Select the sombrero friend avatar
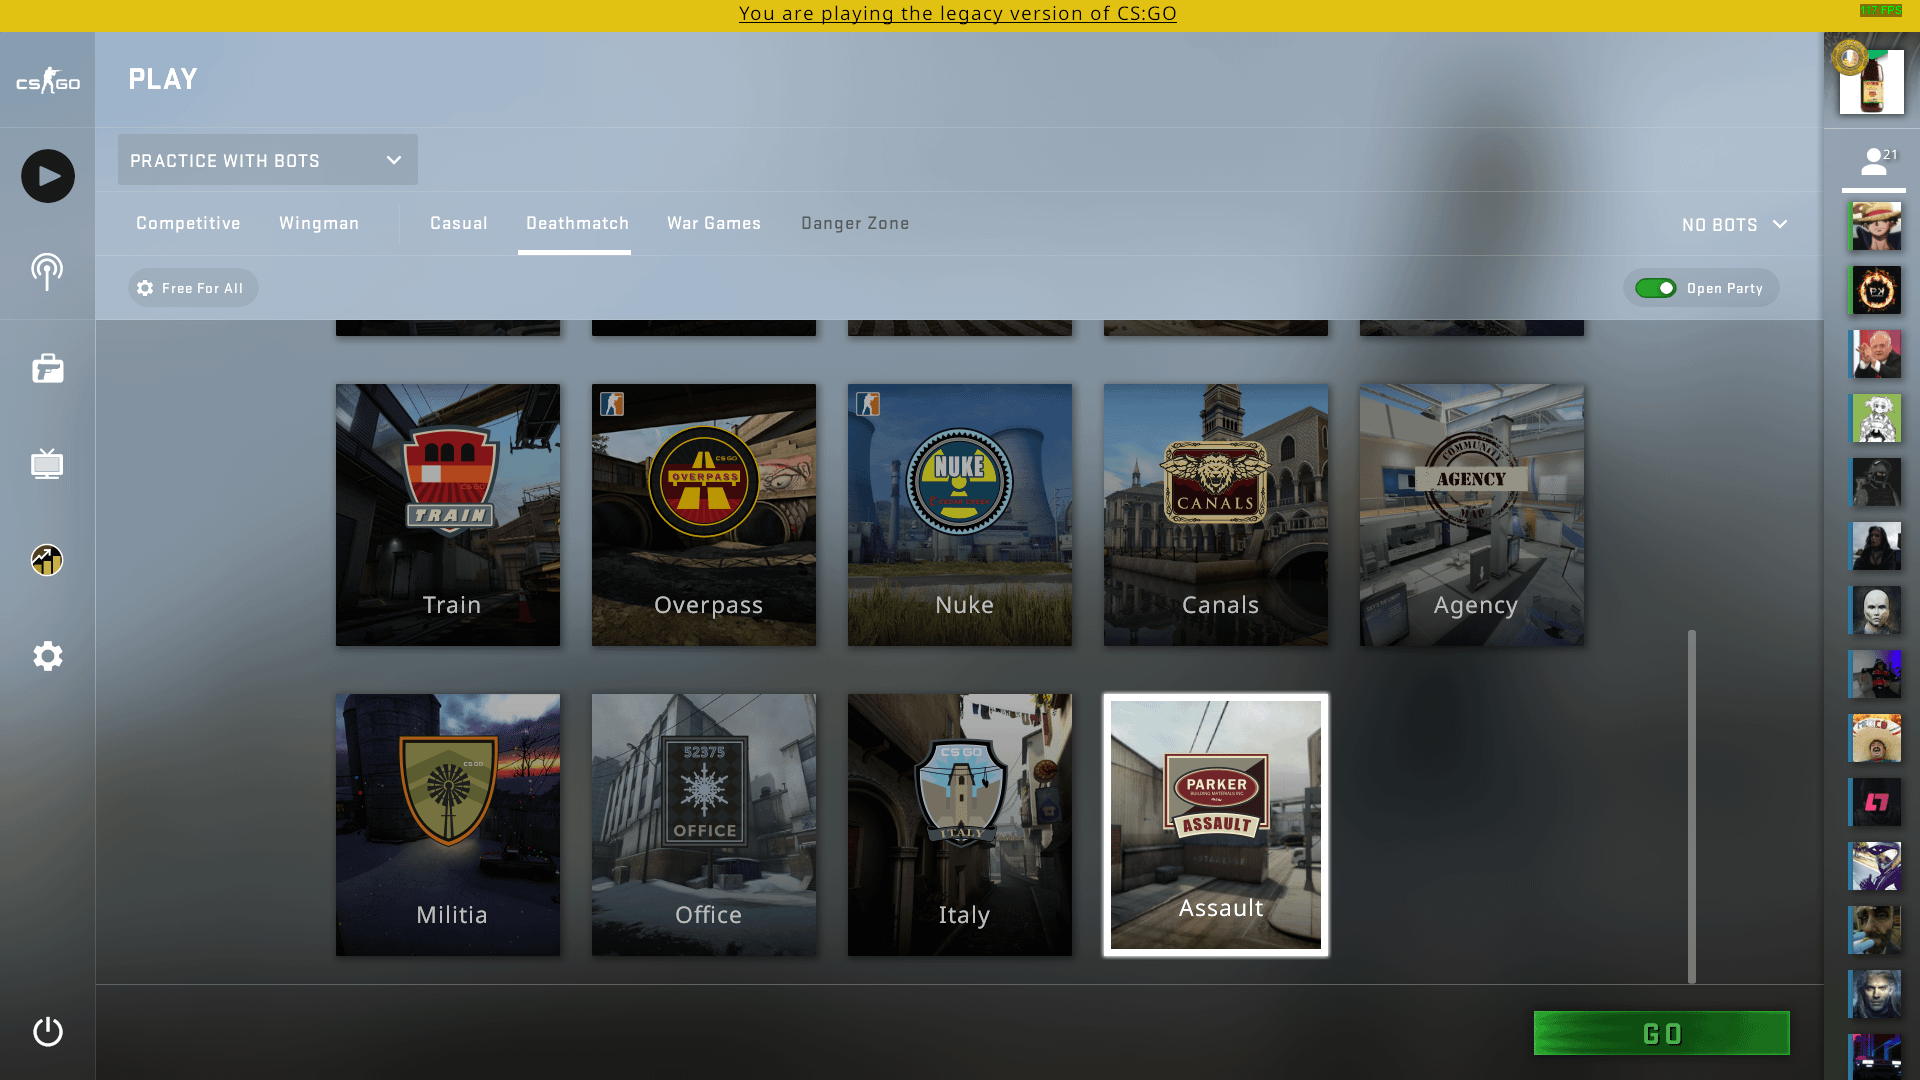1920x1080 pixels. (1875, 738)
